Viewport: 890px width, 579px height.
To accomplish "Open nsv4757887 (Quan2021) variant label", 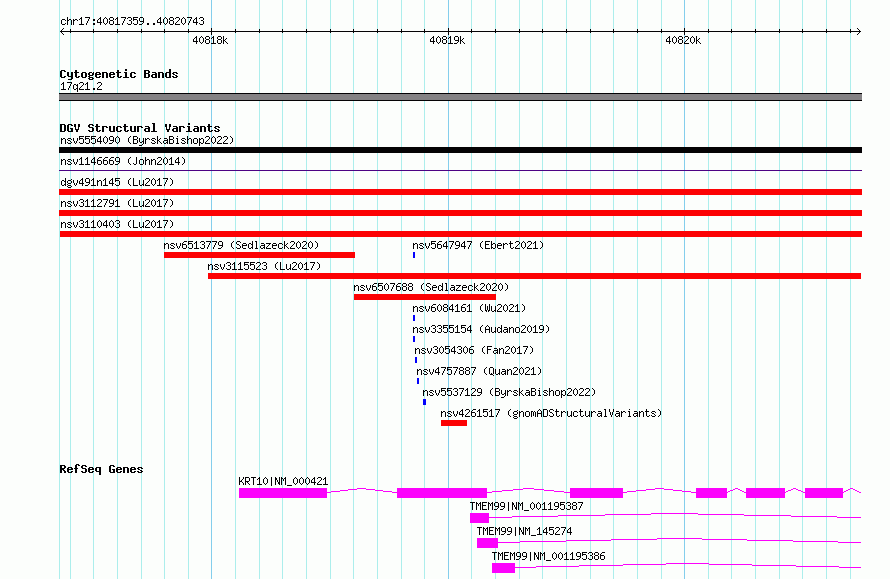I will 479,371.
